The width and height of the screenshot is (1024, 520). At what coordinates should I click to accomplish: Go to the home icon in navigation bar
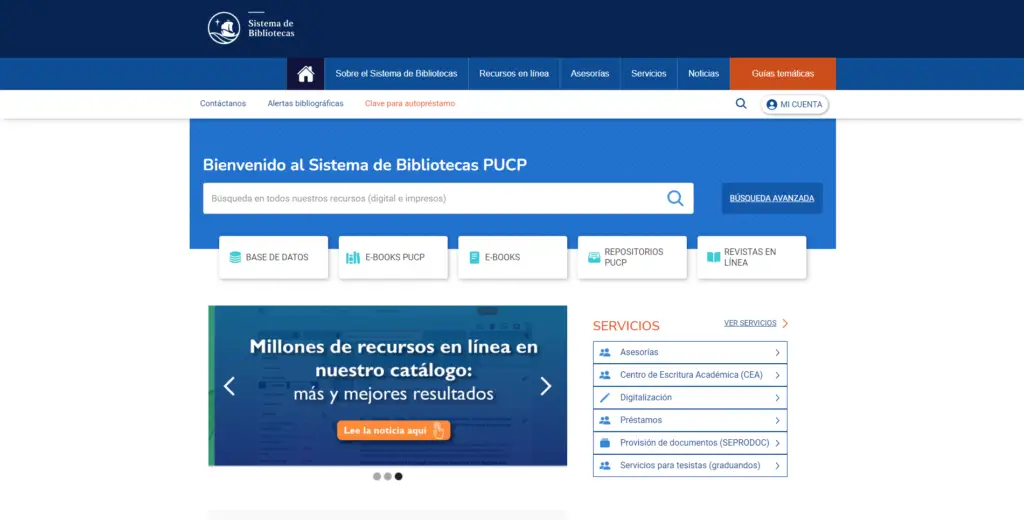[306, 74]
